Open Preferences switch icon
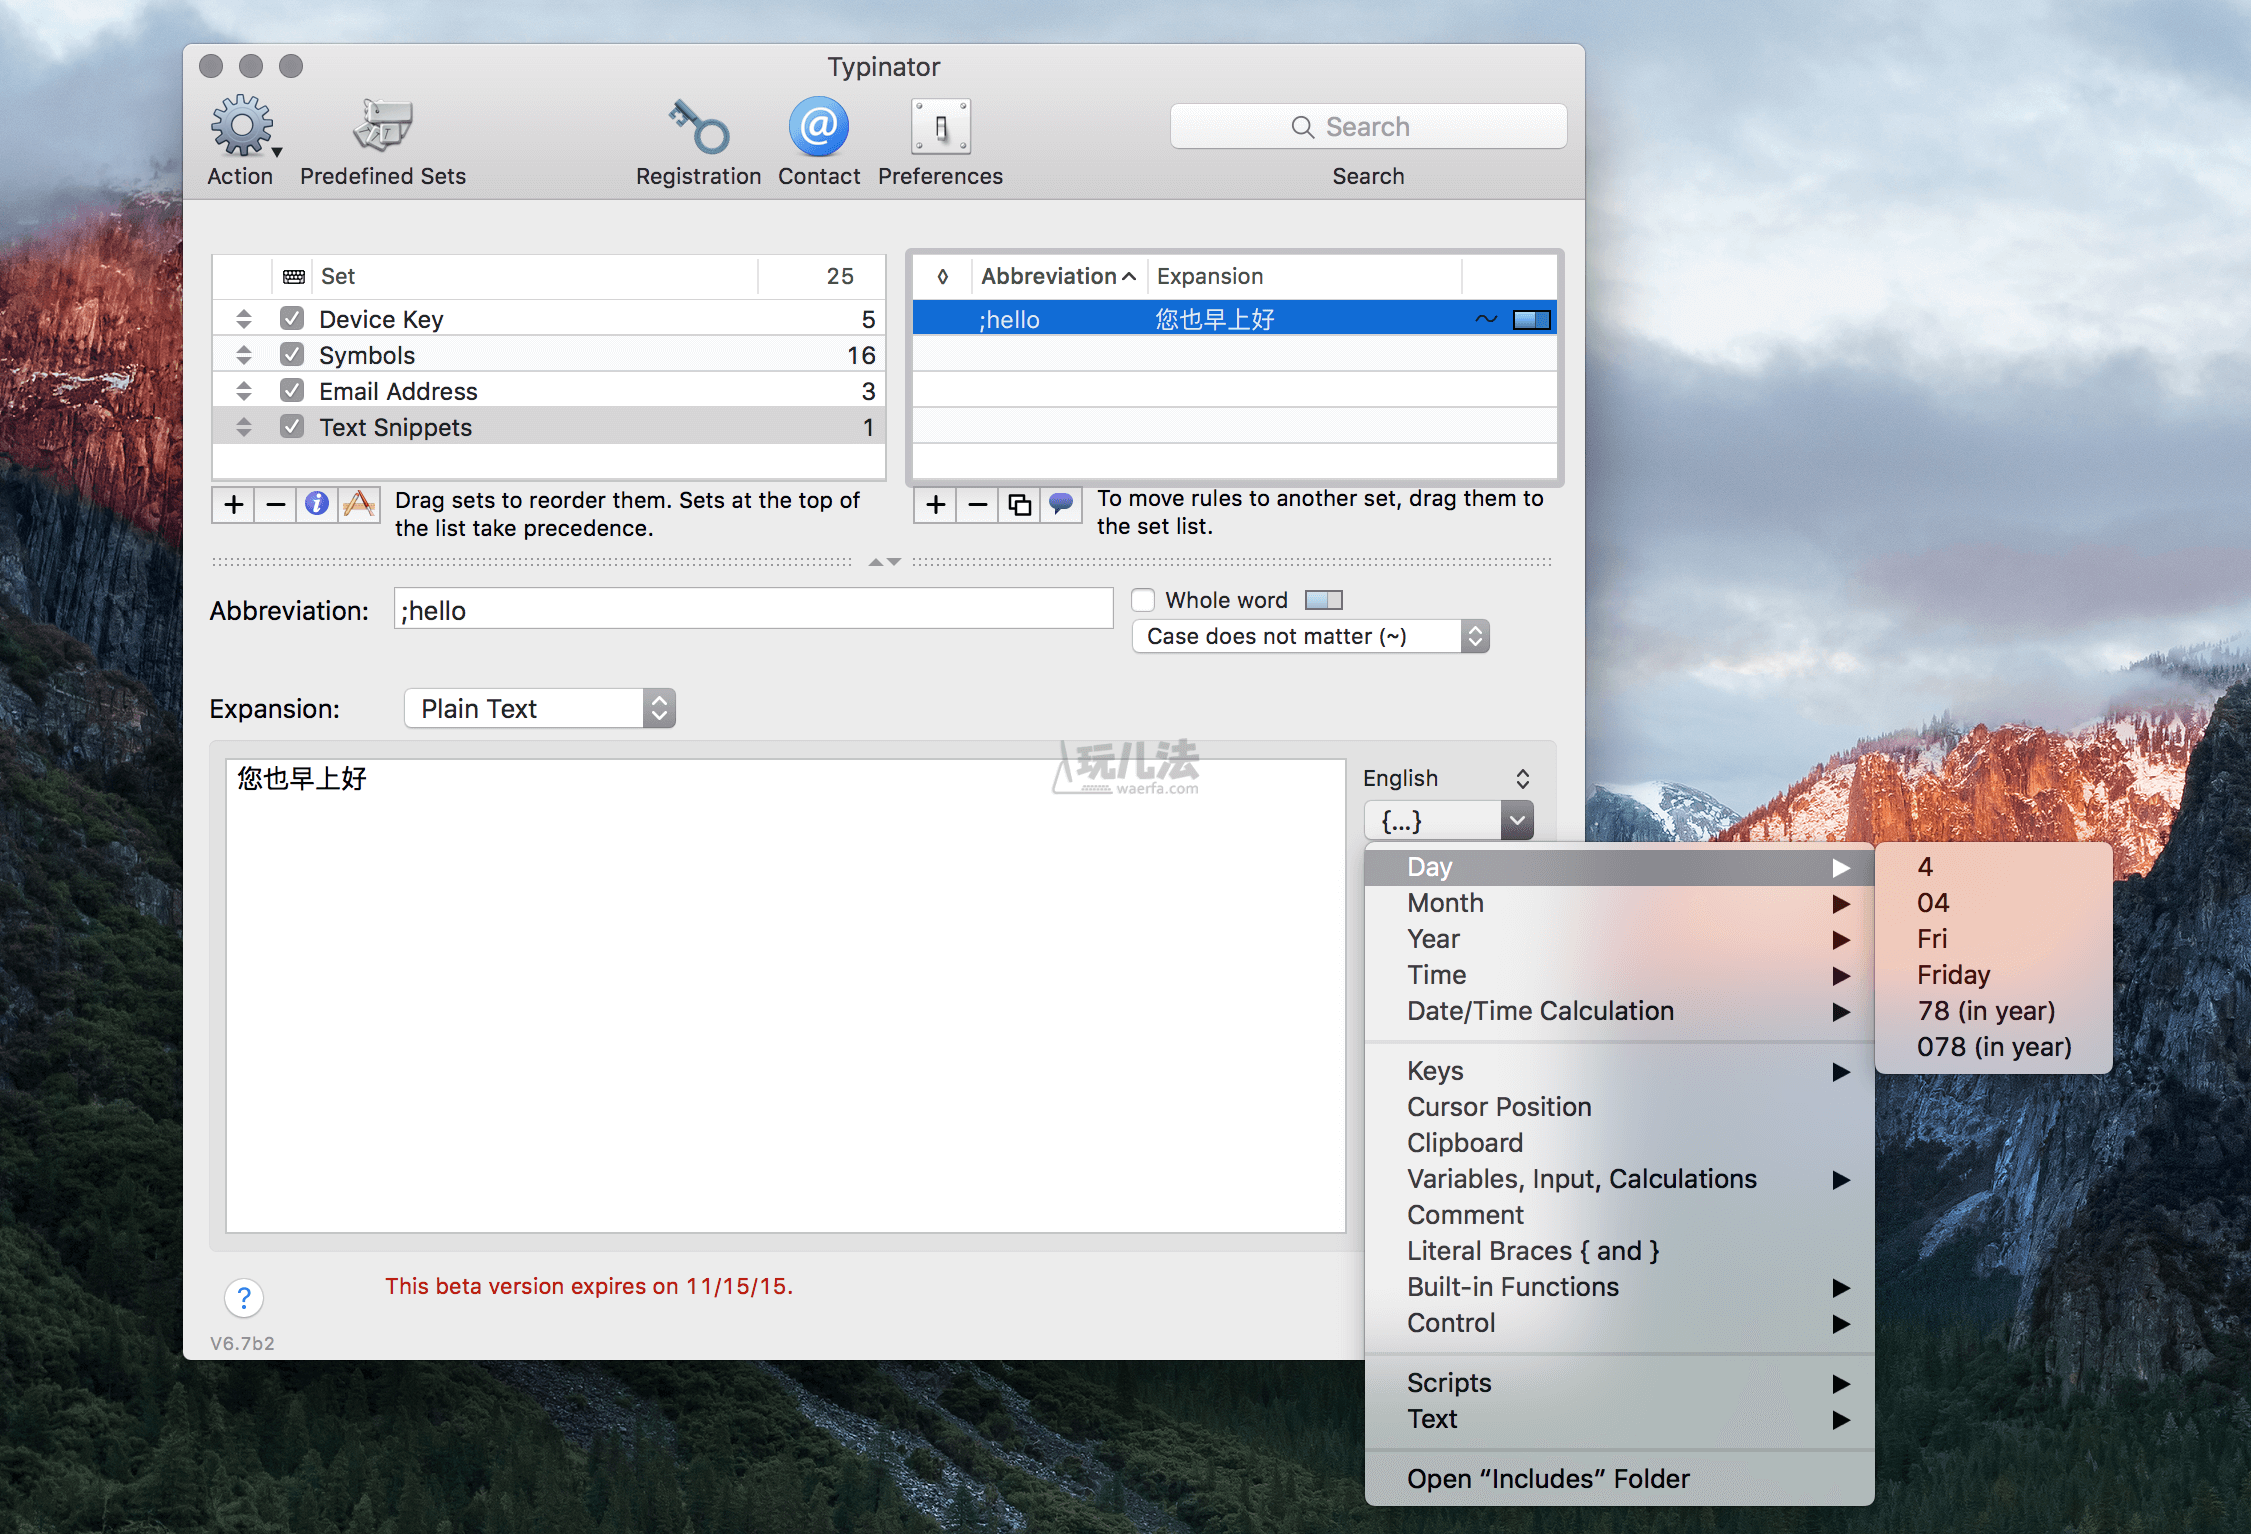The height and width of the screenshot is (1534, 2251). tap(940, 127)
